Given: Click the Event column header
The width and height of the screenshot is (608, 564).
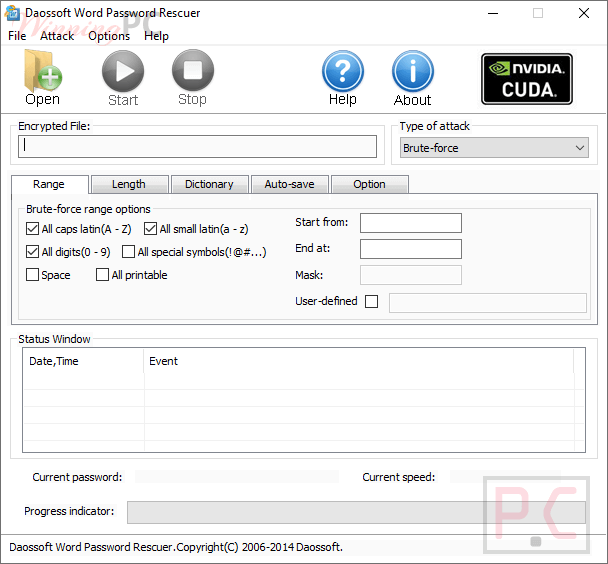Looking at the screenshot, I should point(359,361).
